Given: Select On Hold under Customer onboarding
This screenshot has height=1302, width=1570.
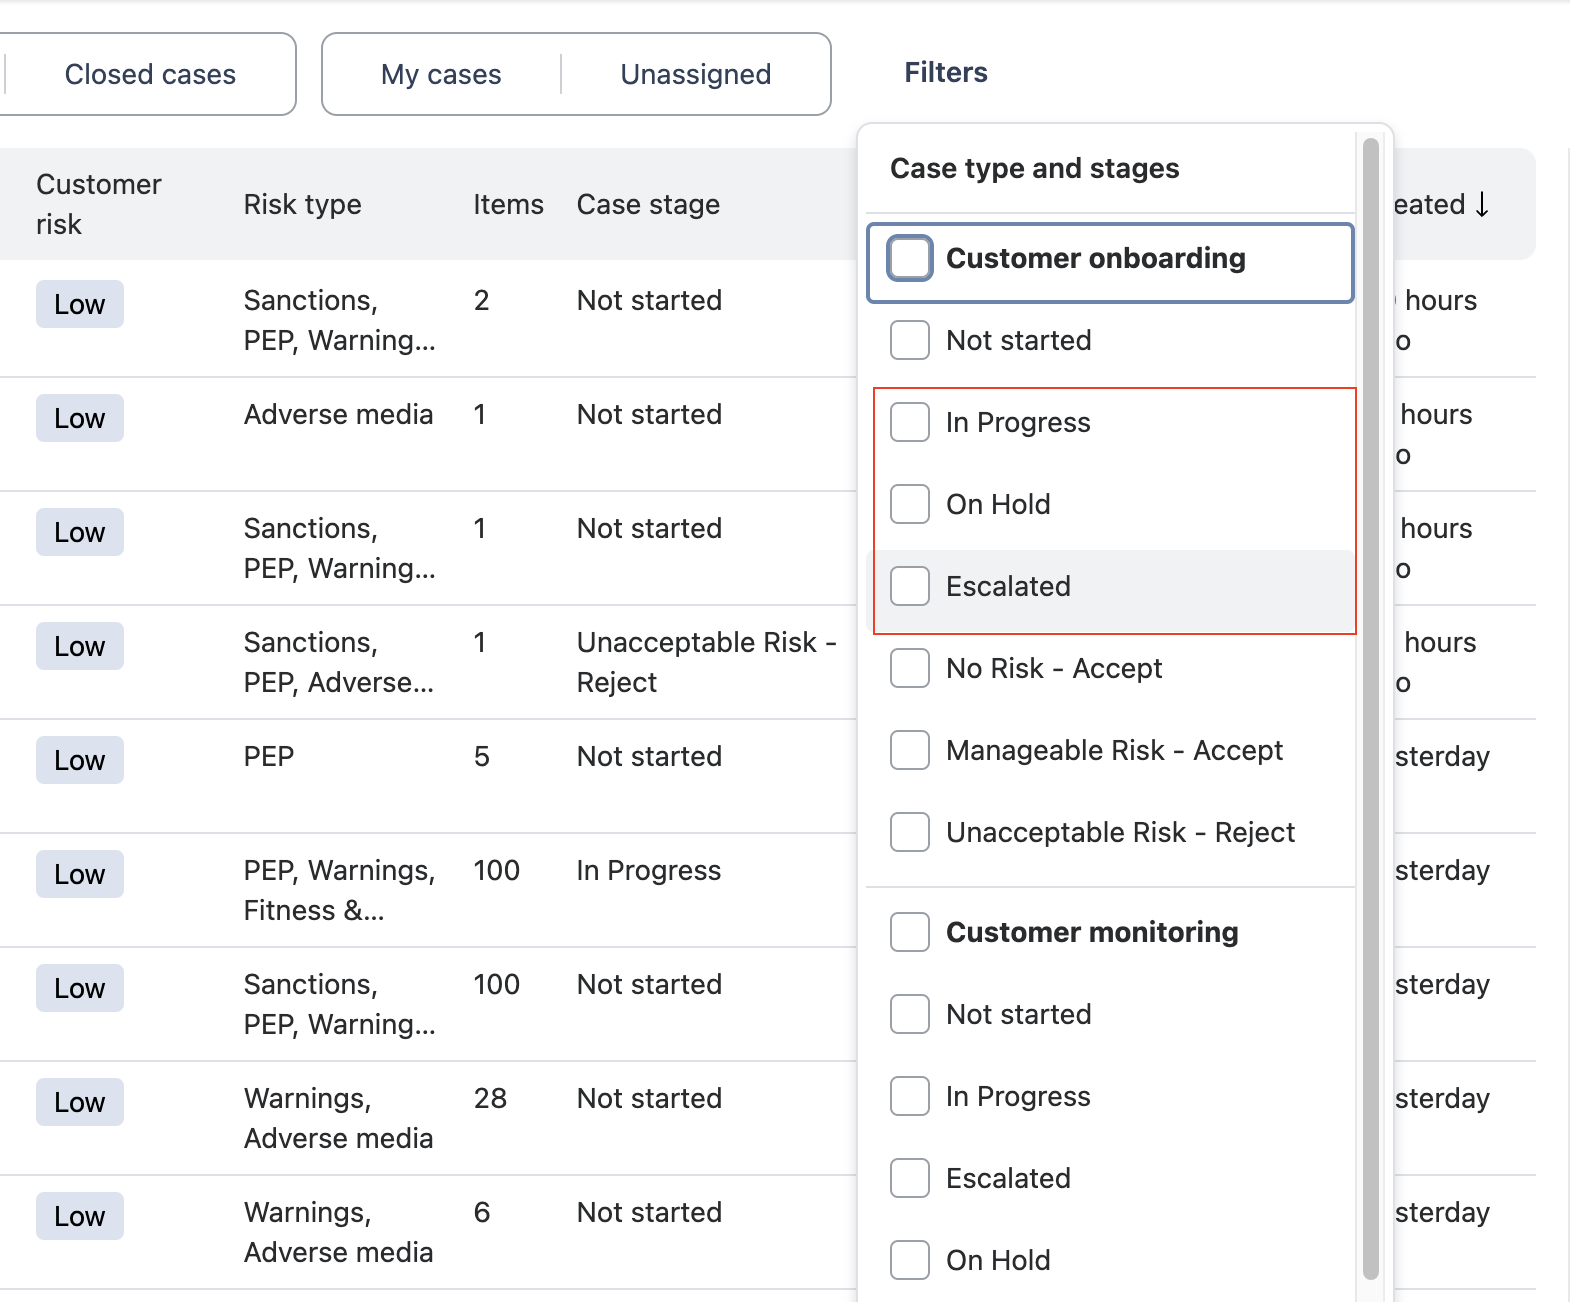Looking at the screenshot, I should pyautogui.click(x=910, y=504).
